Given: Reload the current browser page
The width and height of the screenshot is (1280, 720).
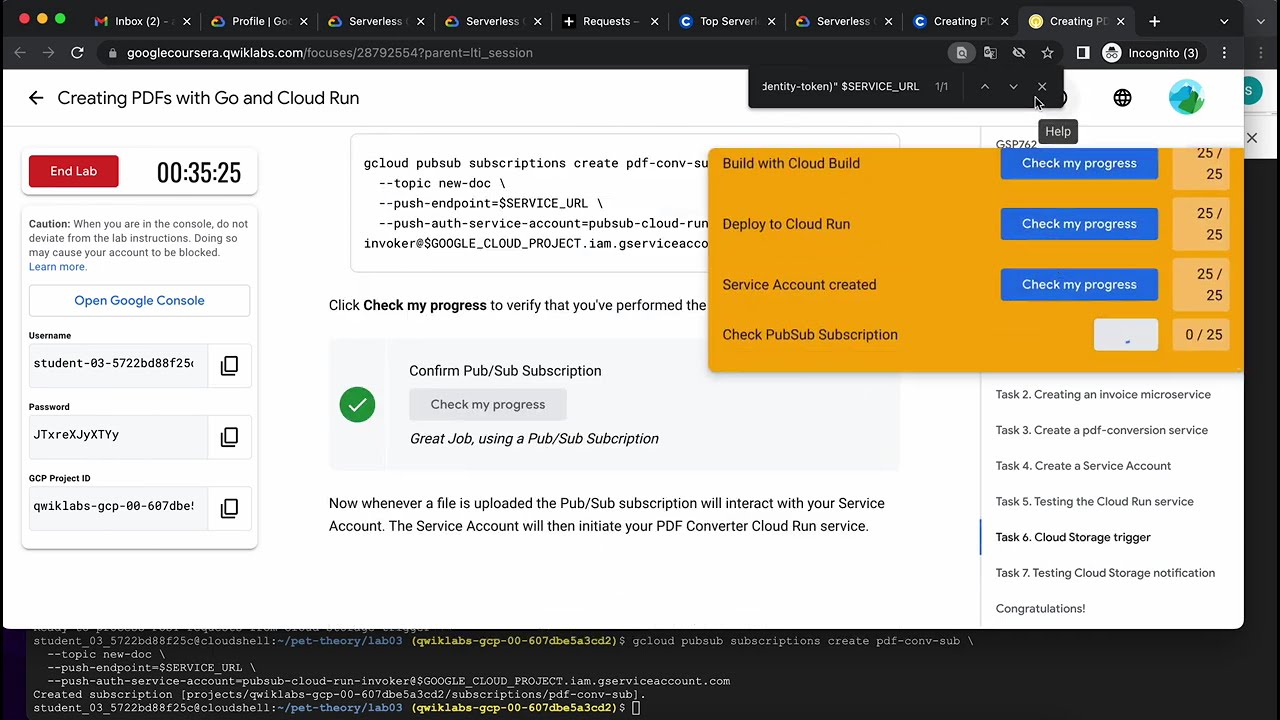Looking at the screenshot, I should click(77, 53).
